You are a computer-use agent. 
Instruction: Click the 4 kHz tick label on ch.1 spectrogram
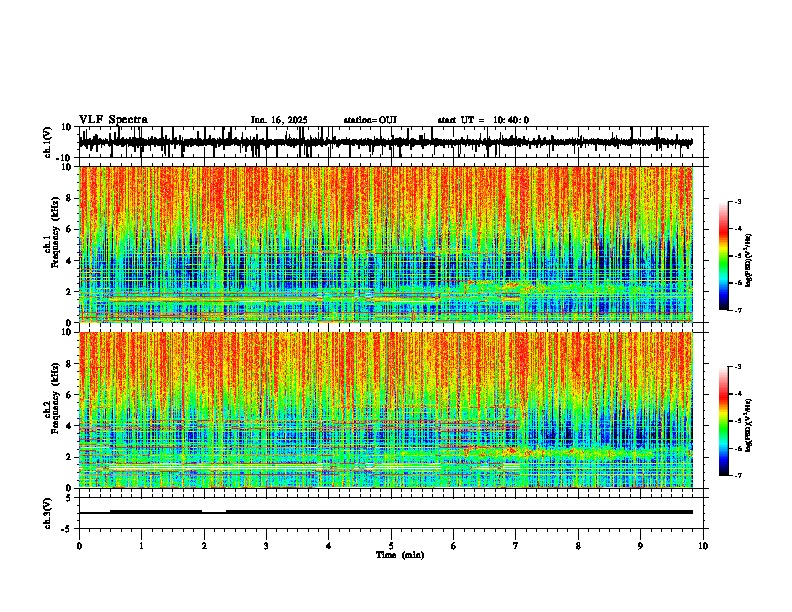click(x=69, y=261)
